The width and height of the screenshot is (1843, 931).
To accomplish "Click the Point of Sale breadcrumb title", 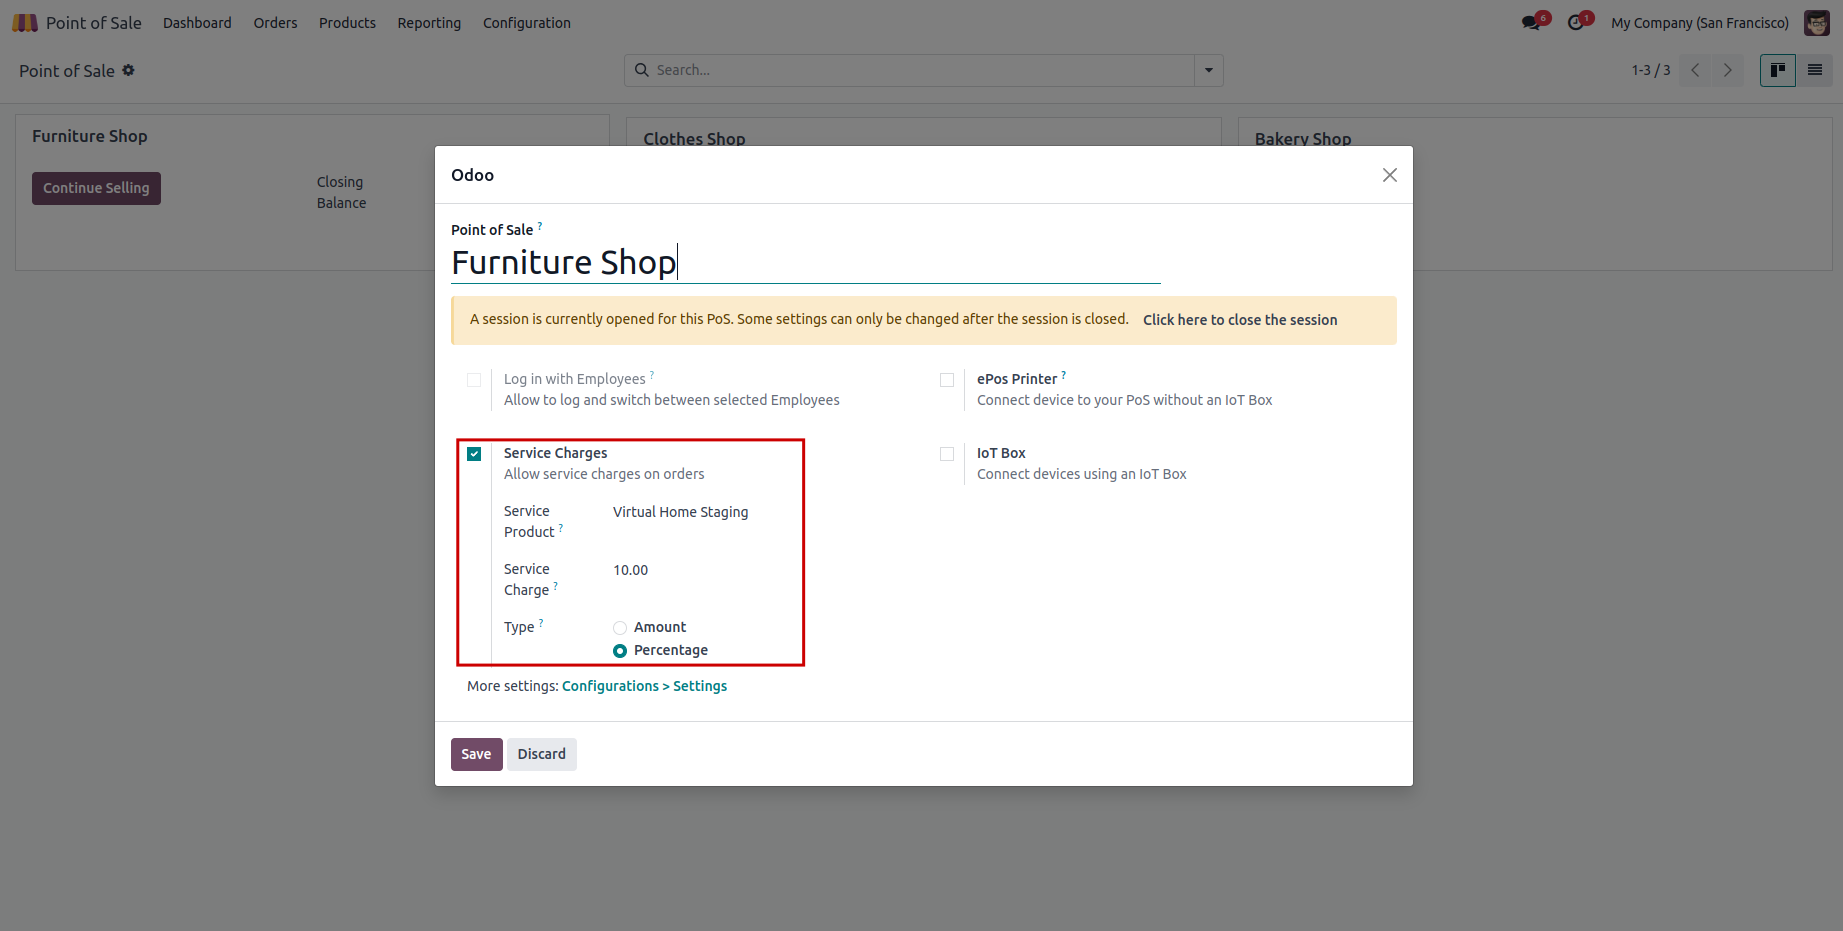I will [x=67, y=71].
